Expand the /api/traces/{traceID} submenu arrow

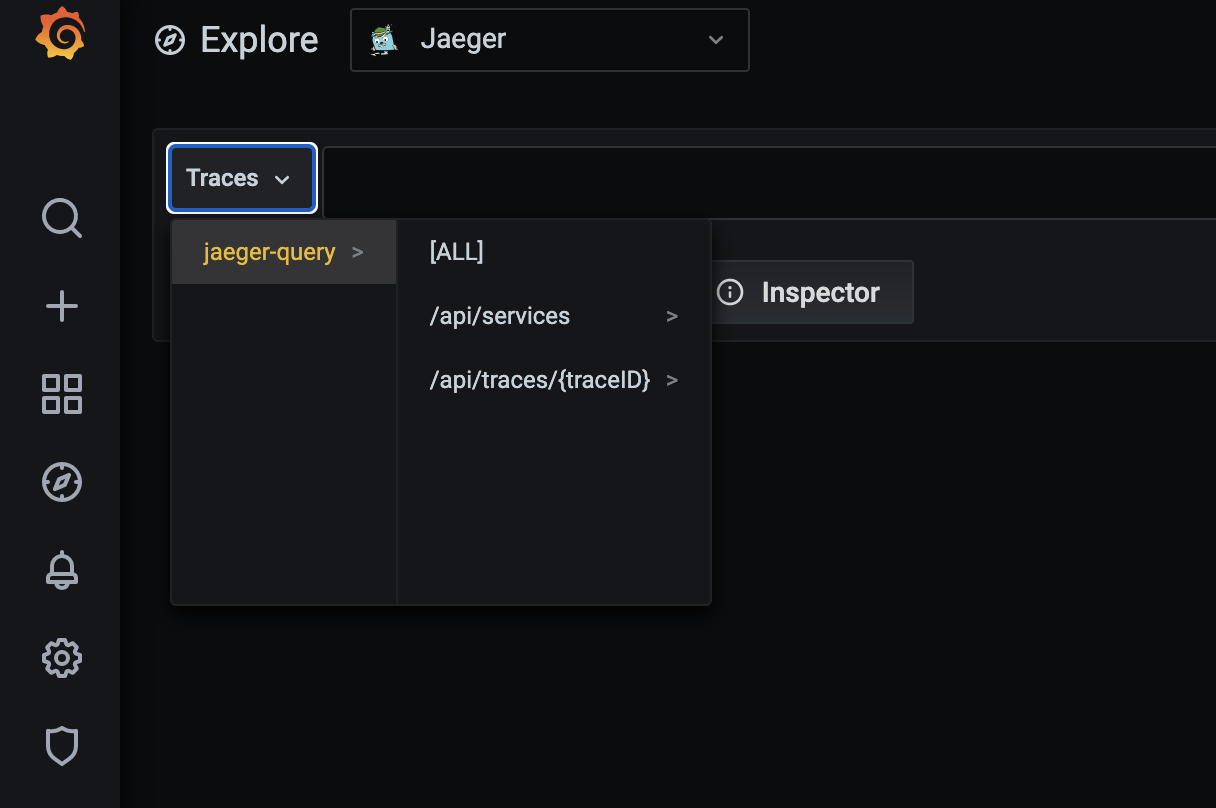[x=672, y=380]
